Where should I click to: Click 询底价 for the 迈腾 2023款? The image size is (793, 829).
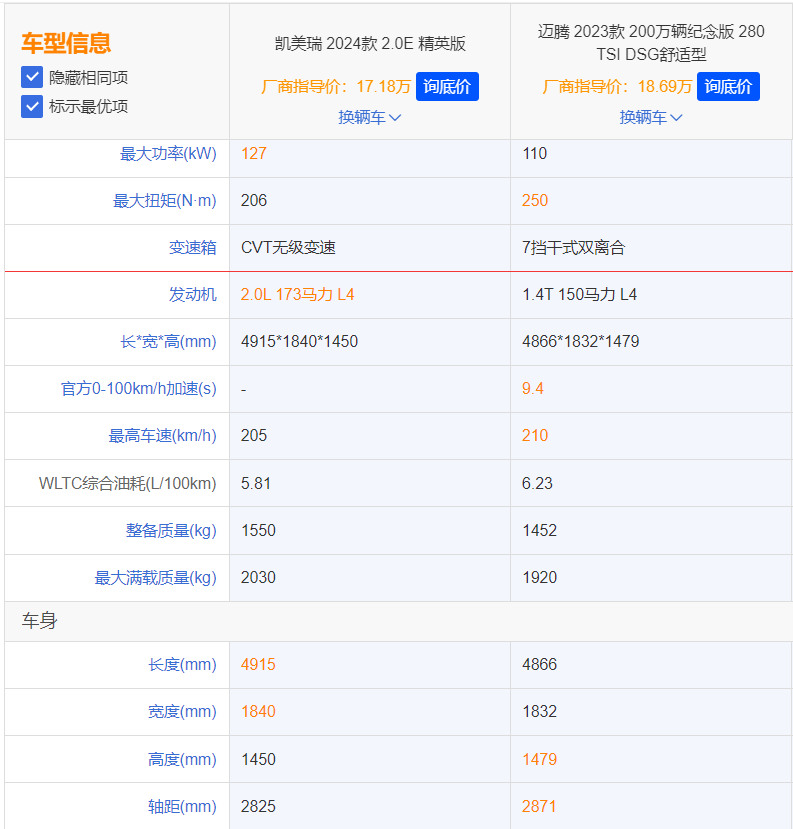click(728, 87)
